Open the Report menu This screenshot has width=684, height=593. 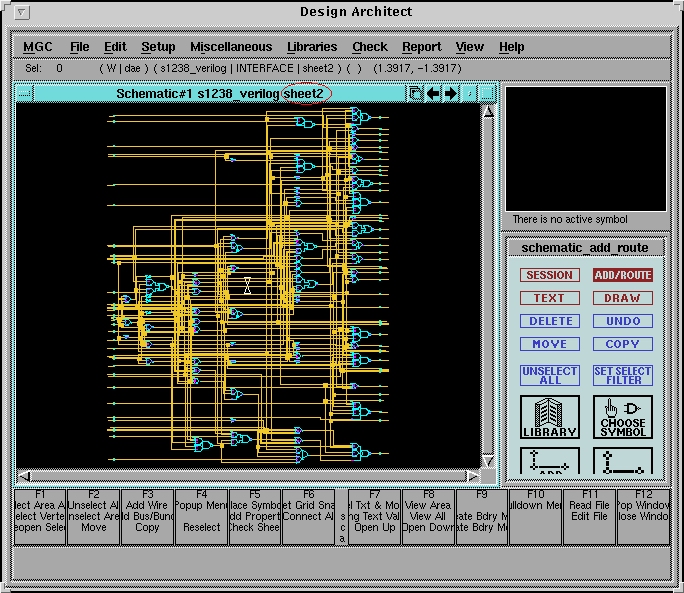[421, 47]
